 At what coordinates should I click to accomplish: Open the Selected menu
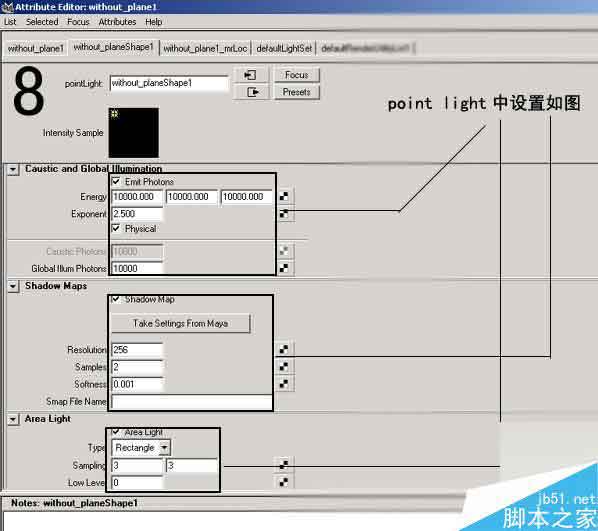coord(42,22)
